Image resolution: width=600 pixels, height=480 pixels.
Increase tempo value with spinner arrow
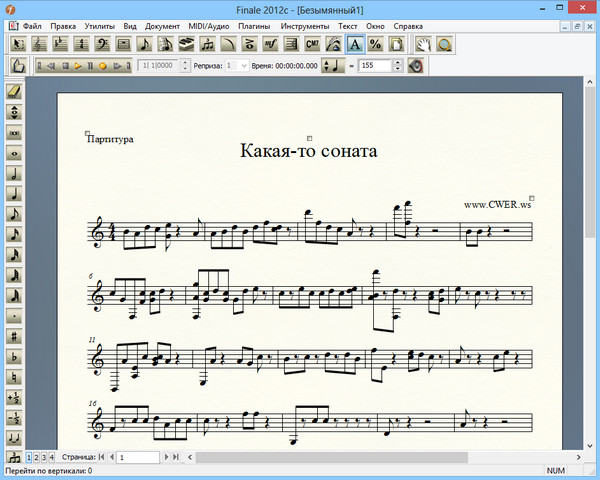point(397,62)
